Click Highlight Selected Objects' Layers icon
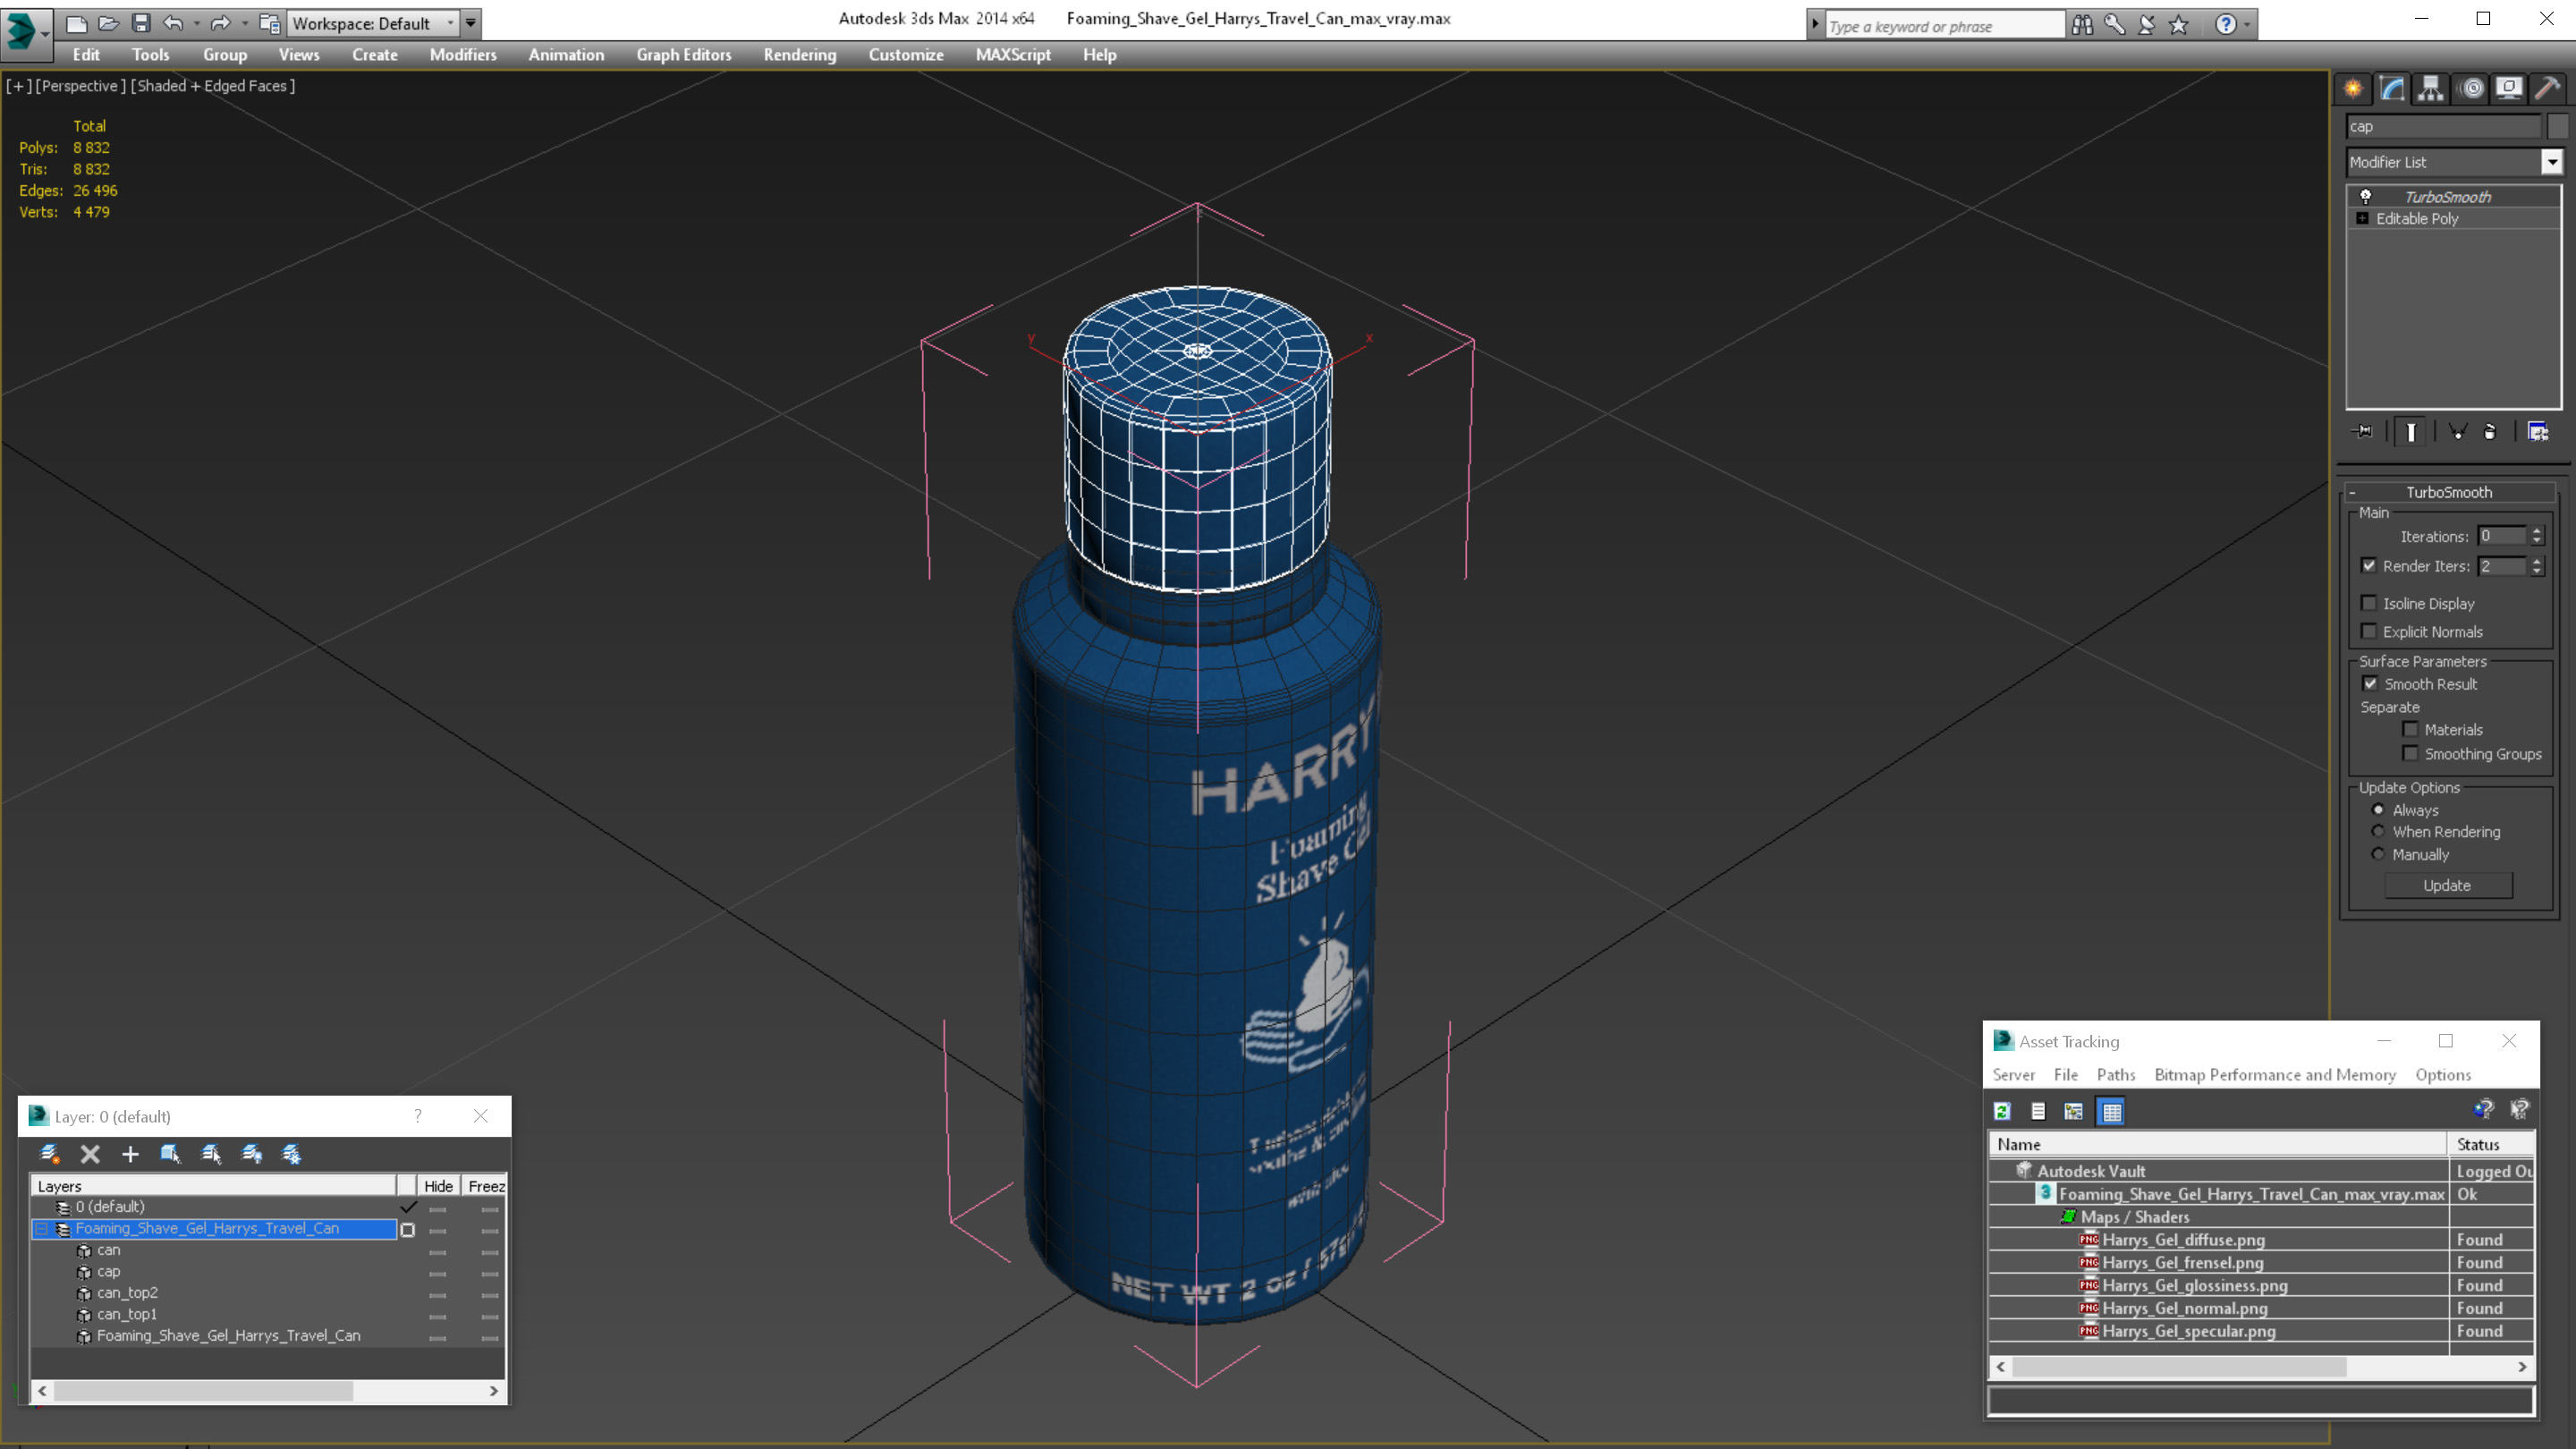Image resolution: width=2576 pixels, height=1449 pixels. tap(211, 1154)
